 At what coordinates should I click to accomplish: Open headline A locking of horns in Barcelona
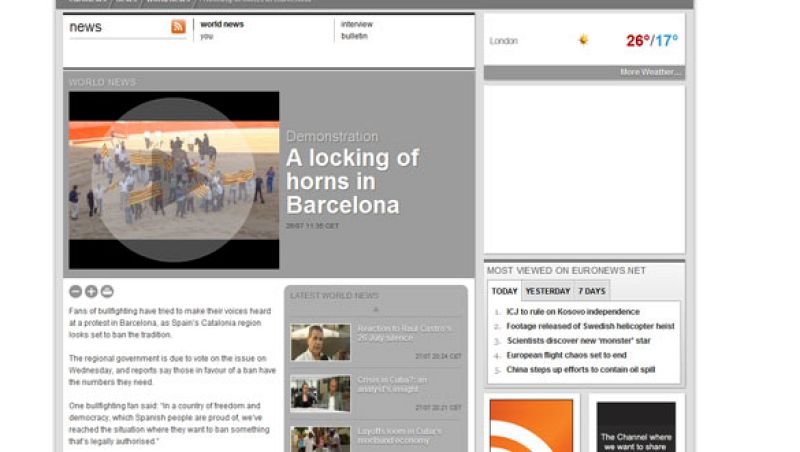(x=353, y=182)
